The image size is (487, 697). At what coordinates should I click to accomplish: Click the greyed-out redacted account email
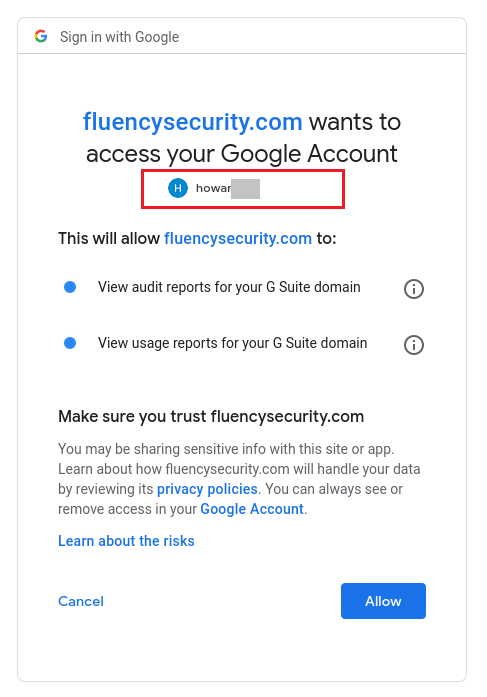tap(245, 189)
